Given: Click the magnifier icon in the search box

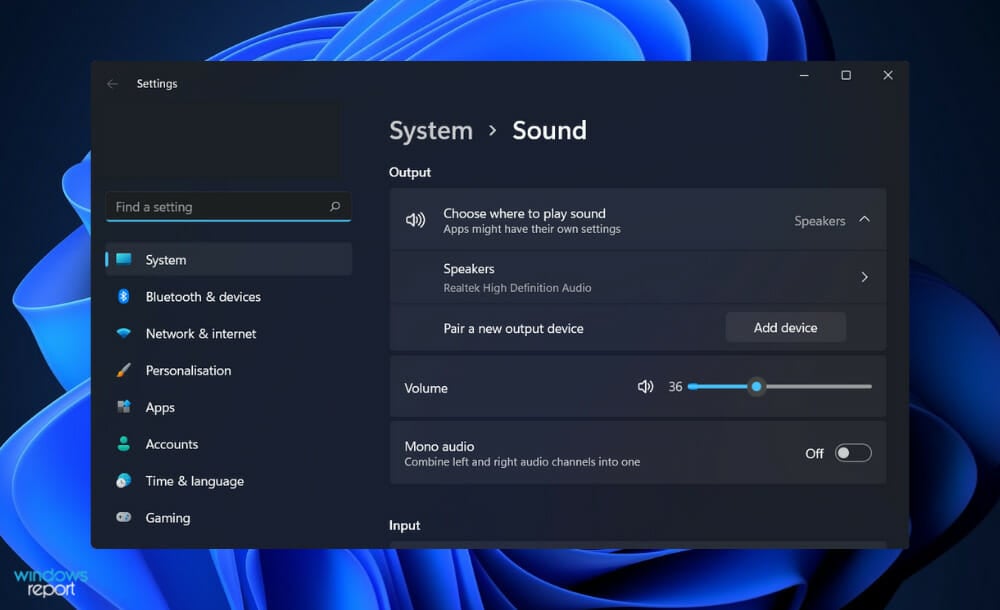Looking at the screenshot, I should pyautogui.click(x=335, y=206).
